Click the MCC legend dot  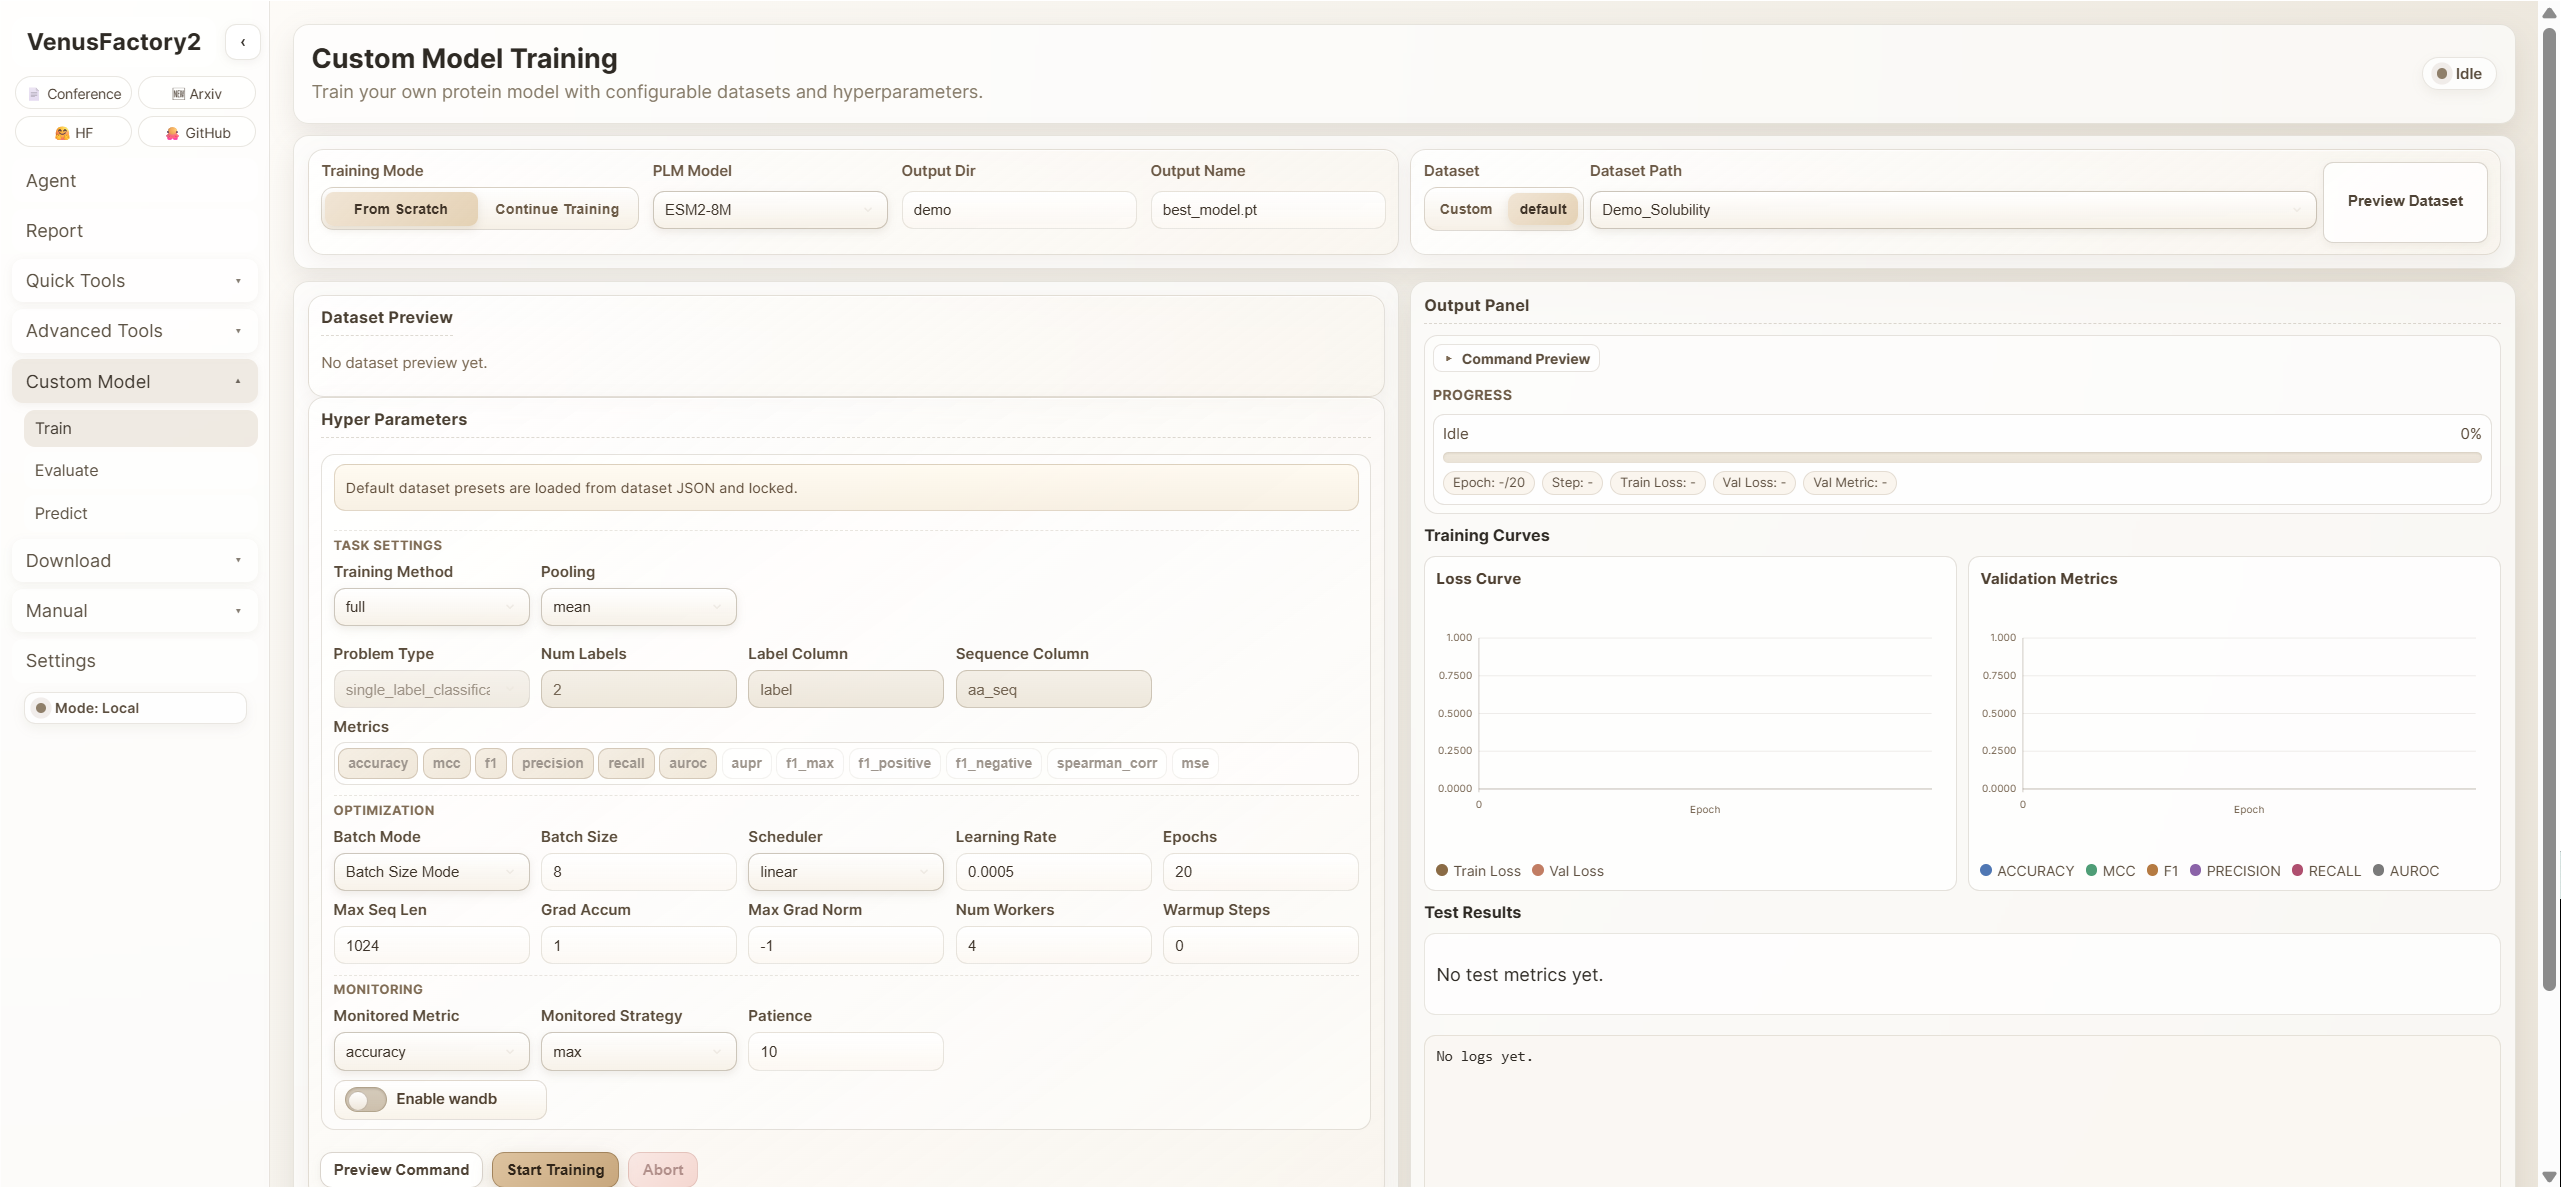click(2091, 870)
